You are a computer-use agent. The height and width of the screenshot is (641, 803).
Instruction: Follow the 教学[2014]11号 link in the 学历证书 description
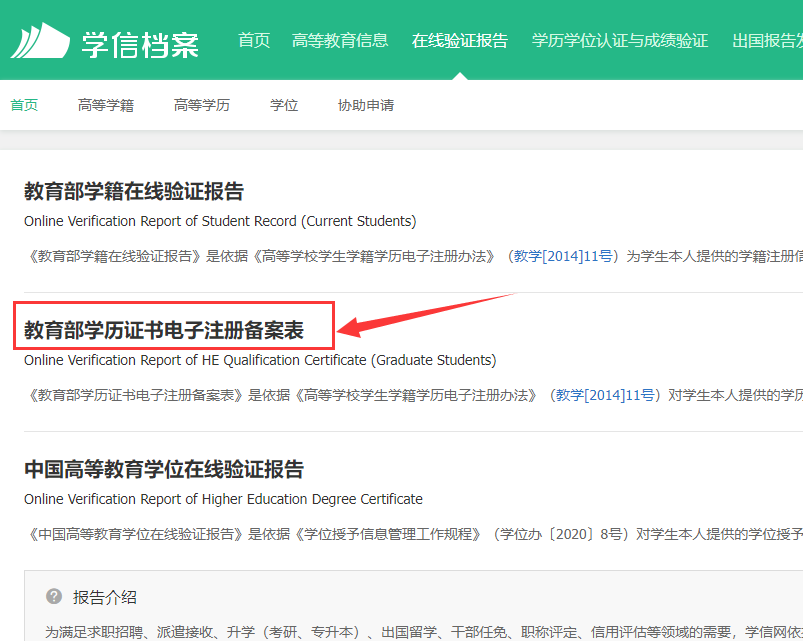pyautogui.click(x=606, y=395)
